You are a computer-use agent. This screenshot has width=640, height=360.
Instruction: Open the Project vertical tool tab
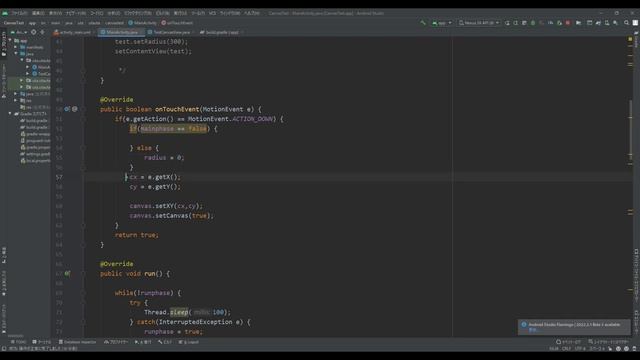click(4, 44)
